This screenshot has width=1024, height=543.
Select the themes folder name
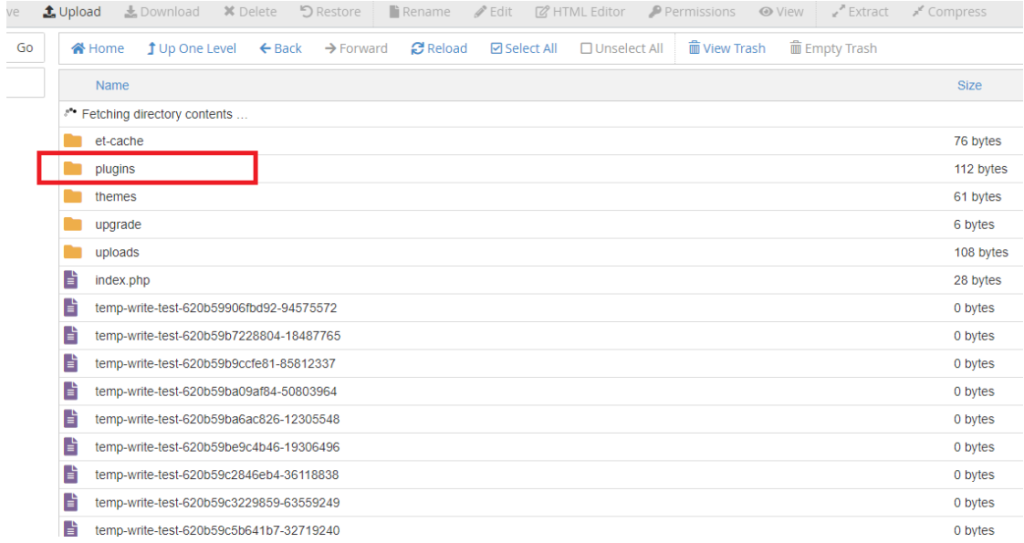(x=116, y=197)
